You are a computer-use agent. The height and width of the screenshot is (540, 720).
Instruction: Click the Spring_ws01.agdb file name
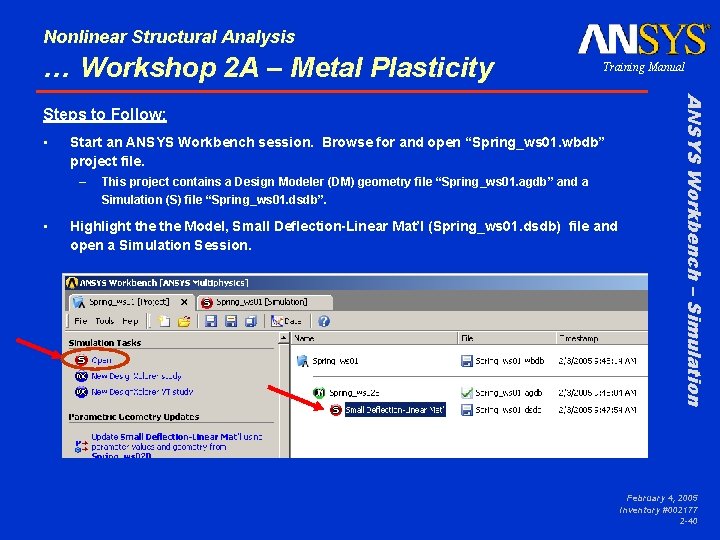point(508,393)
